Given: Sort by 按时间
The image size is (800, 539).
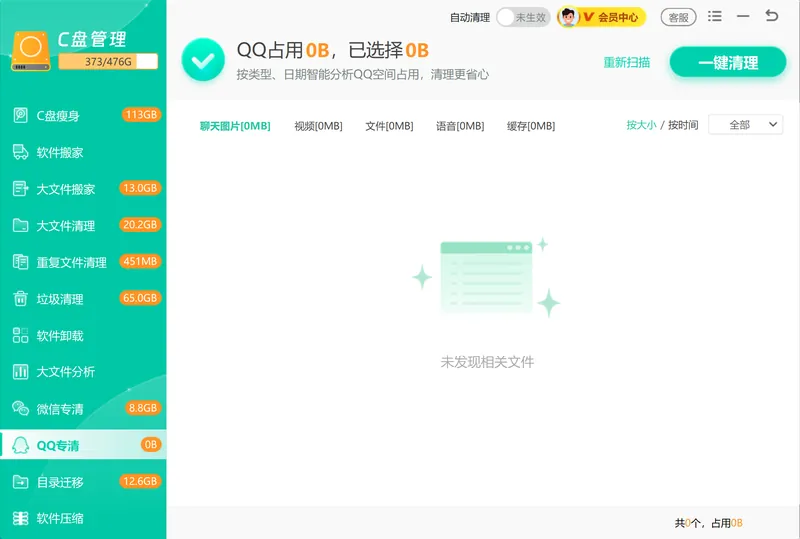Looking at the screenshot, I should click(683, 125).
